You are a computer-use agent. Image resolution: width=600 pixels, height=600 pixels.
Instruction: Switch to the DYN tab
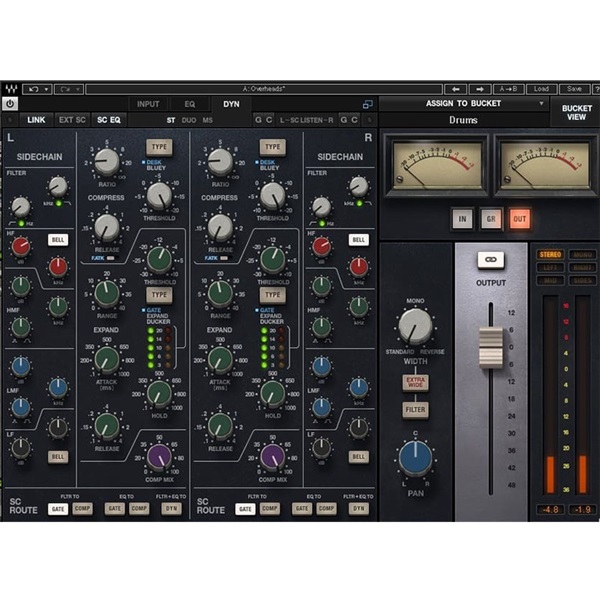[231, 104]
